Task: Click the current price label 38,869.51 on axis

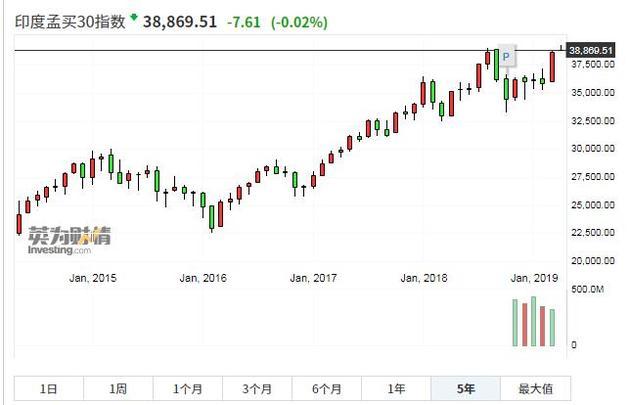Action: click(x=591, y=51)
